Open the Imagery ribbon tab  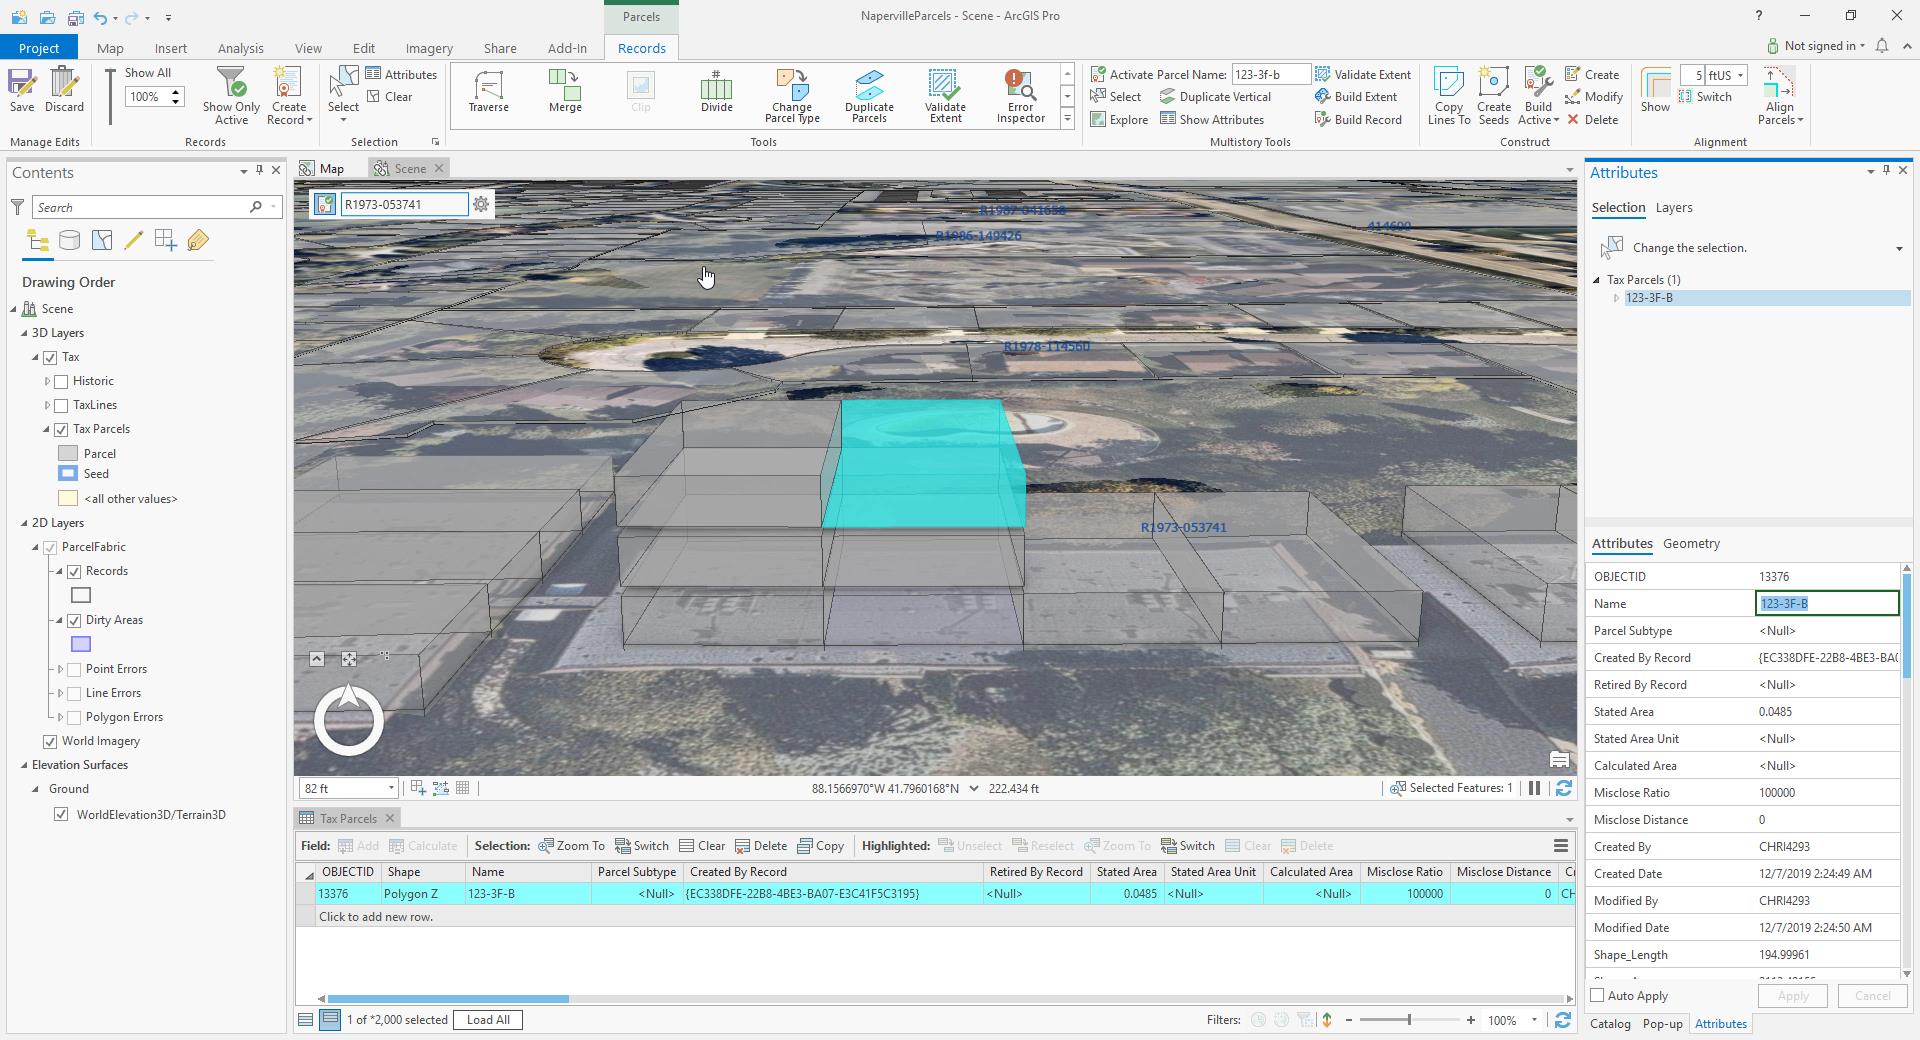pos(429,47)
